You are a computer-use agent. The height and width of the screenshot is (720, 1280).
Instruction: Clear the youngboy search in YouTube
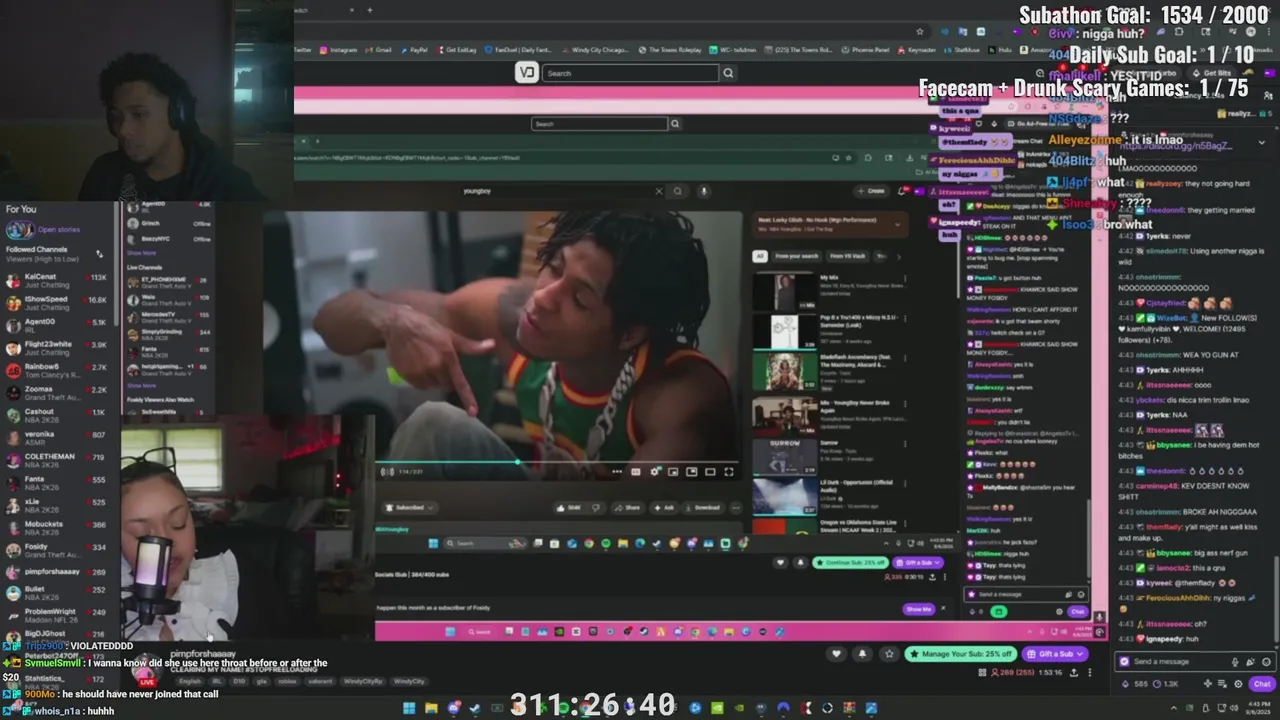pyautogui.click(x=658, y=191)
